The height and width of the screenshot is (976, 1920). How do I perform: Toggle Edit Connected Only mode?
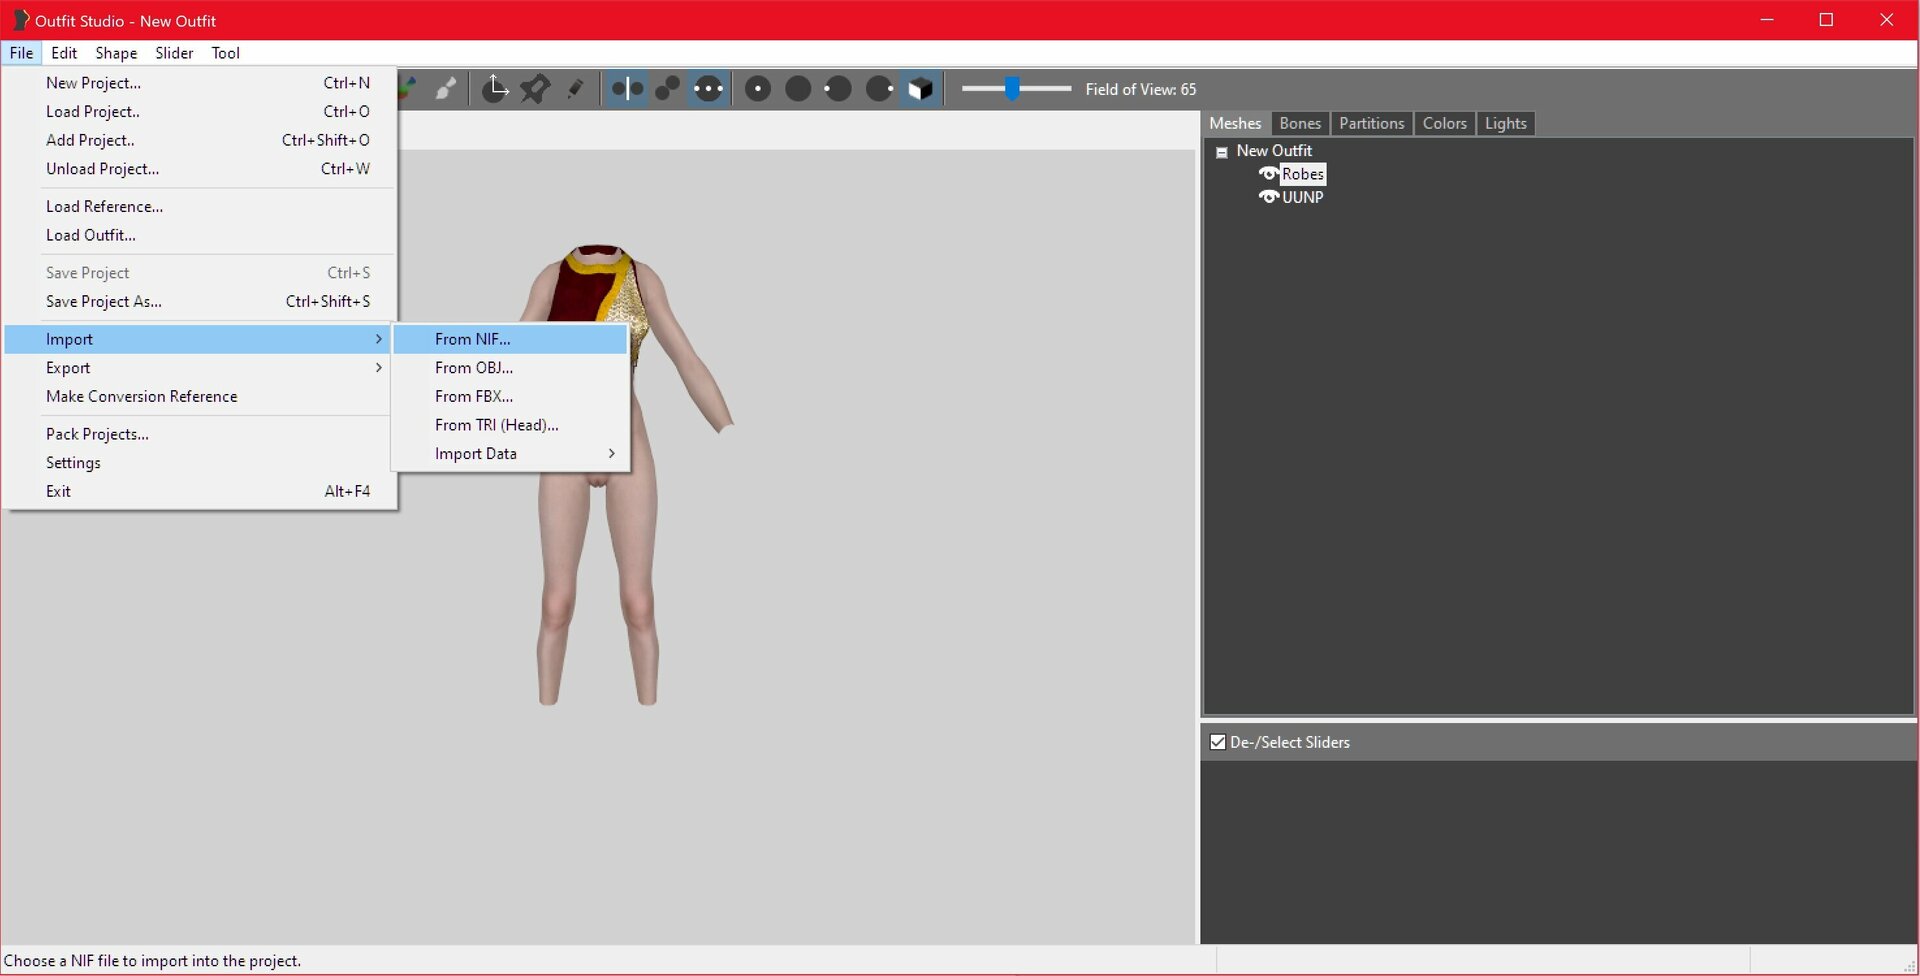pos(668,89)
